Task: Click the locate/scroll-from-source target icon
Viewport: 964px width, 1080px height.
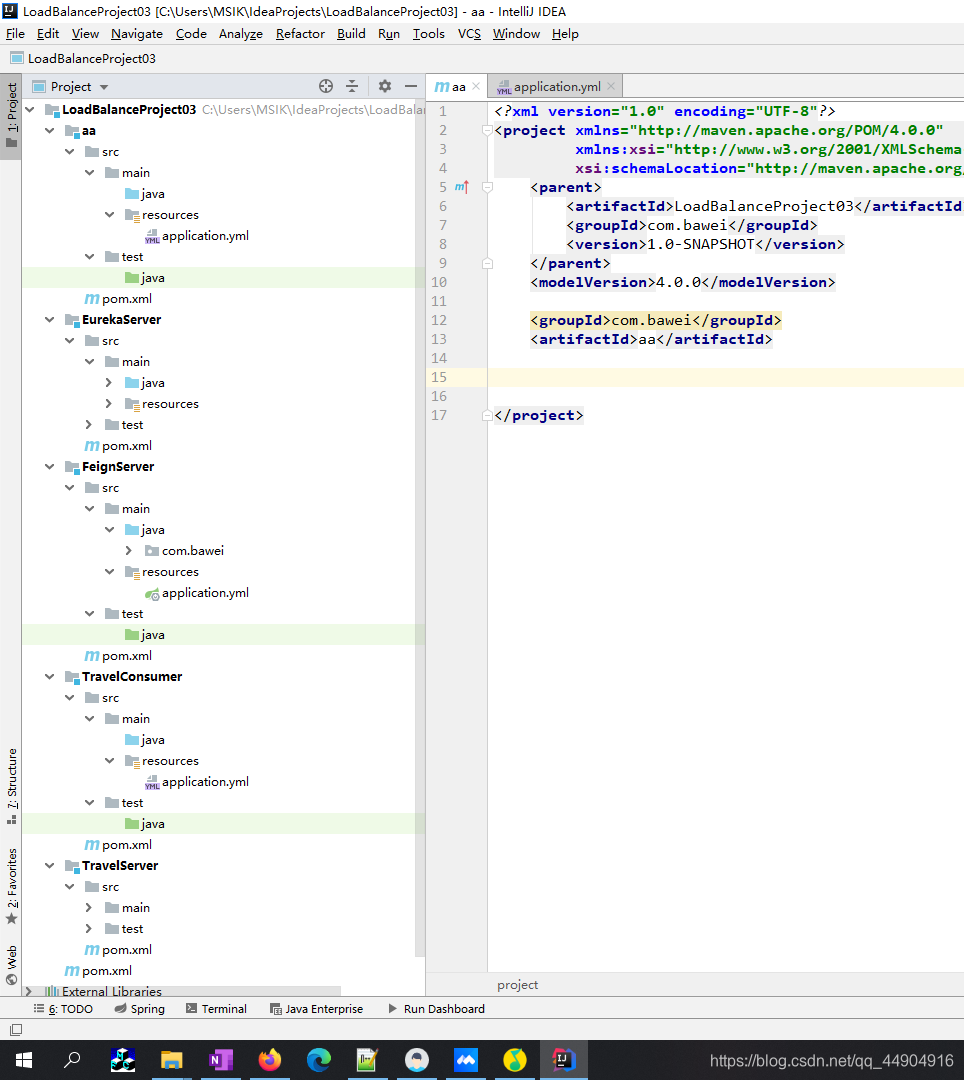Action: coord(326,86)
